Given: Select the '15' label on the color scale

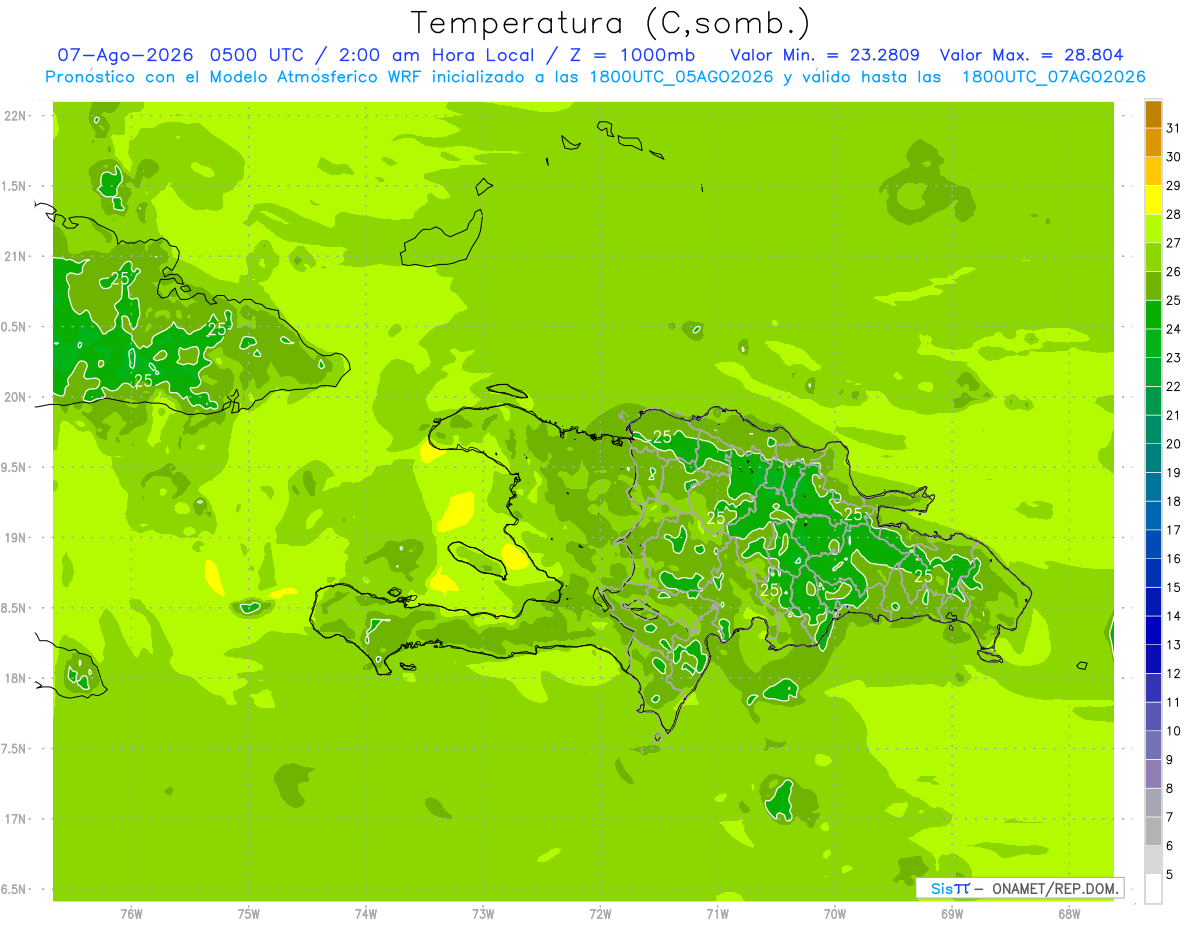Looking at the screenshot, I should point(1173,588).
